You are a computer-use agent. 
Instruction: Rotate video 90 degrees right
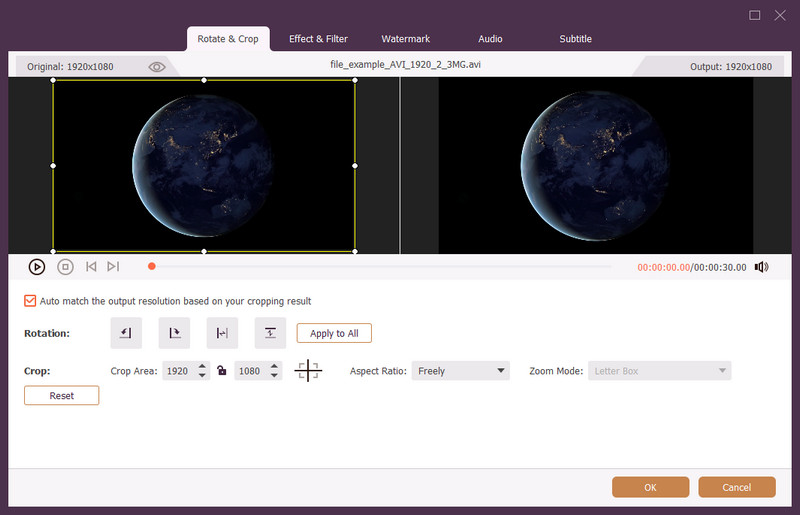pos(174,333)
